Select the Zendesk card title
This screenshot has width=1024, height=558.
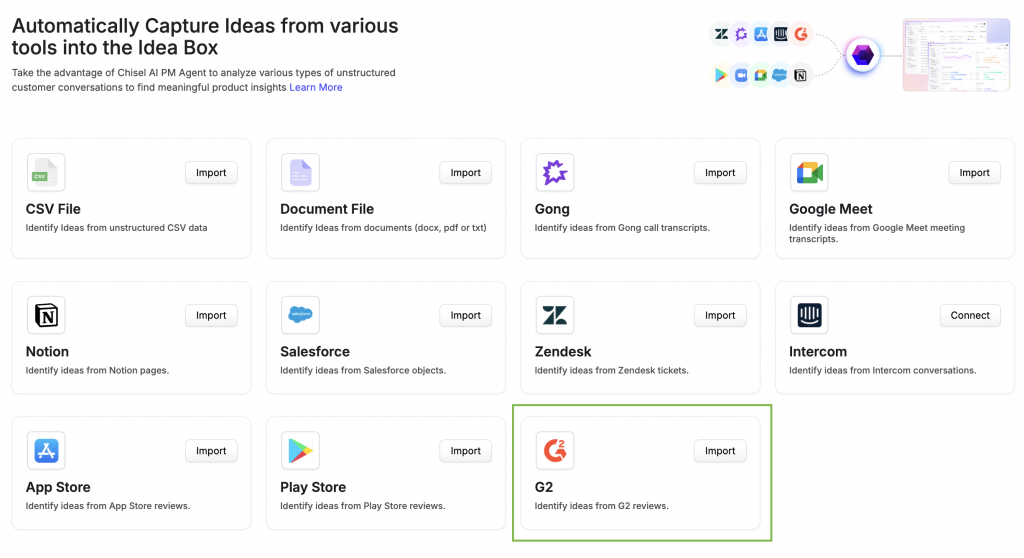[x=563, y=352]
